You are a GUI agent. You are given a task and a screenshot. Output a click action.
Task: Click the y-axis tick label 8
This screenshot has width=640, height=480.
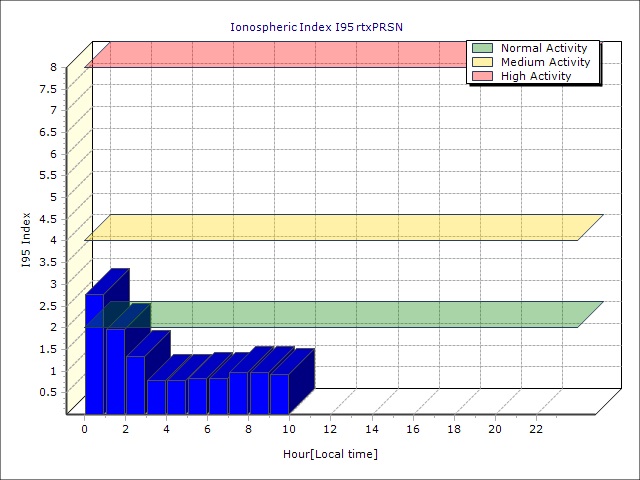pyautogui.click(x=53, y=67)
